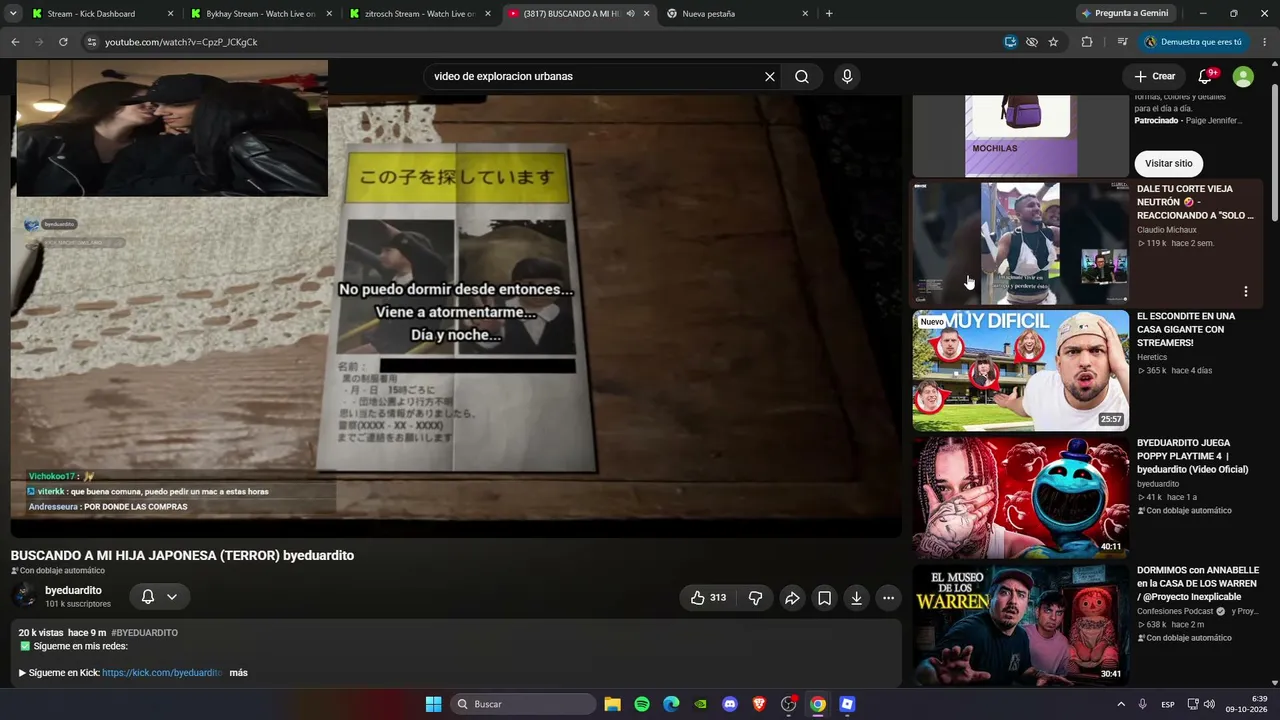Open Chrome media controls icon

[x=1123, y=42]
